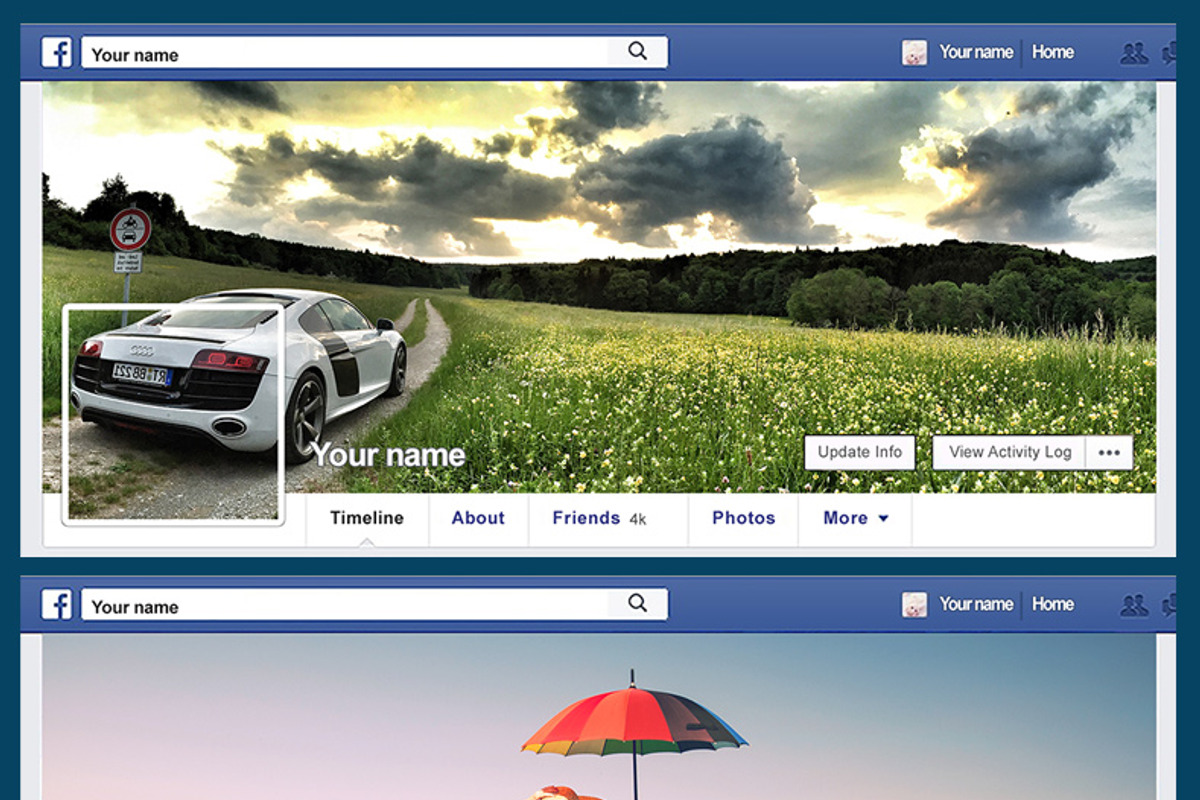Expand the More dropdown tab
The image size is (1200, 800).
coord(856,518)
